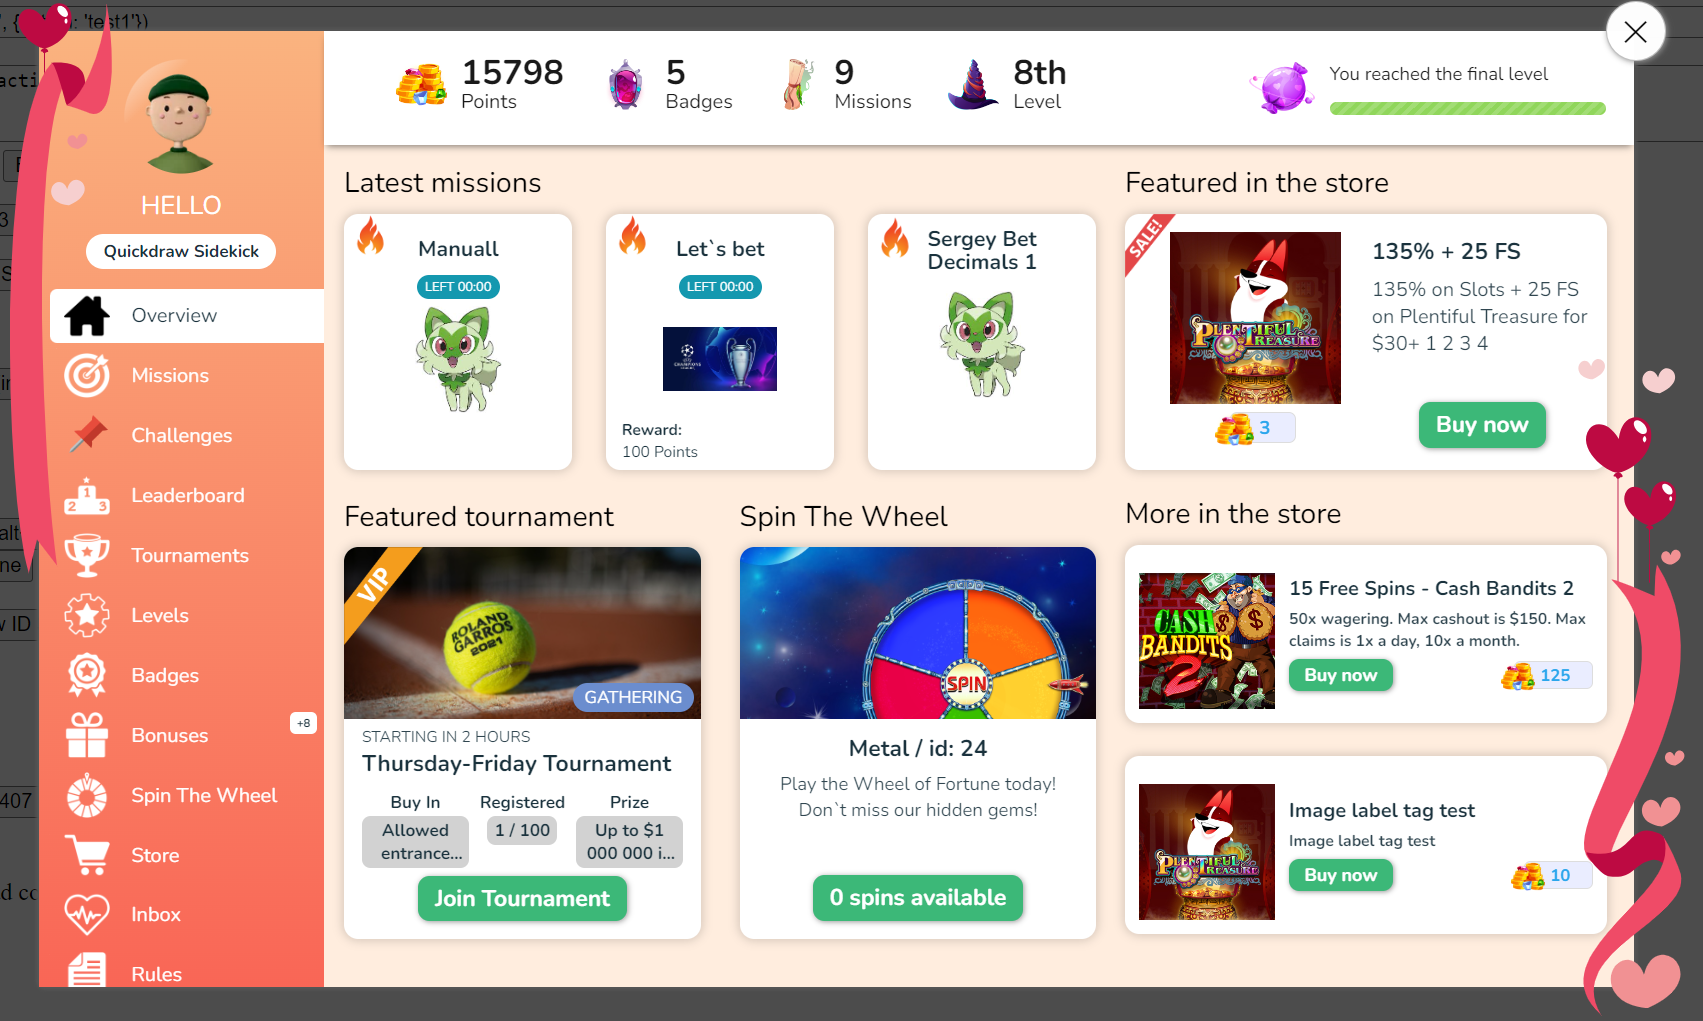
Task: Click the Roland Garros tournament image
Action: pyautogui.click(x=522, y=633)
